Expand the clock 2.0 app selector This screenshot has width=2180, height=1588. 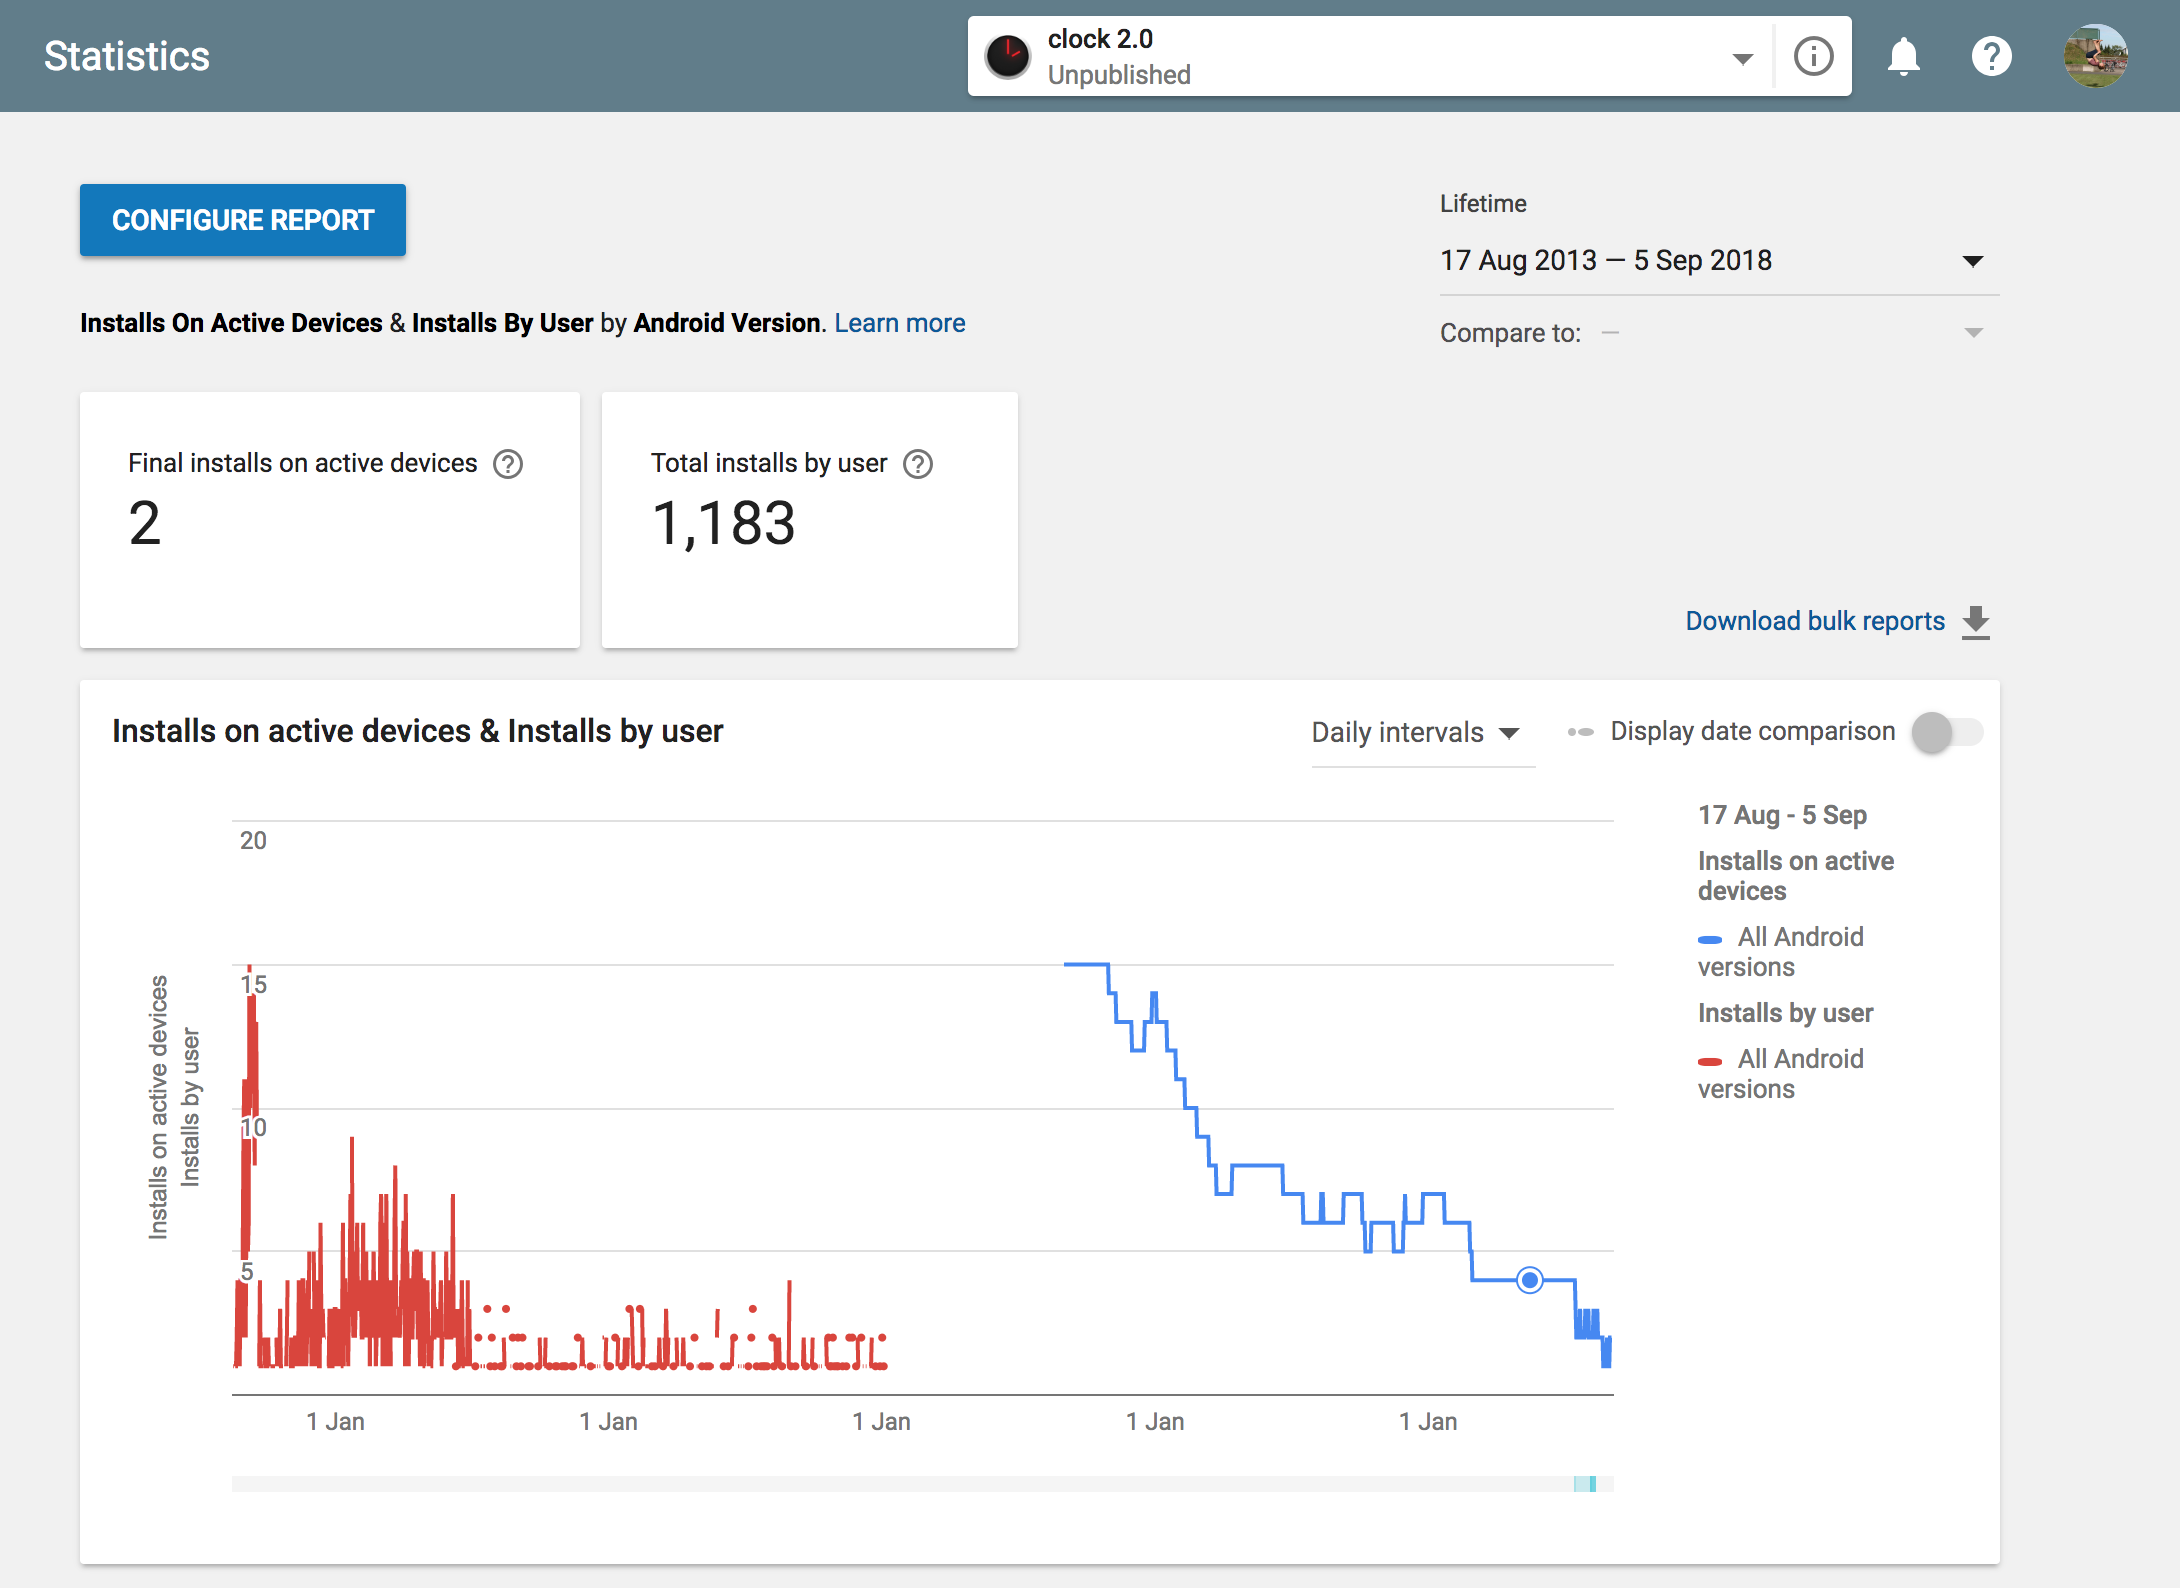[1742, 58]
